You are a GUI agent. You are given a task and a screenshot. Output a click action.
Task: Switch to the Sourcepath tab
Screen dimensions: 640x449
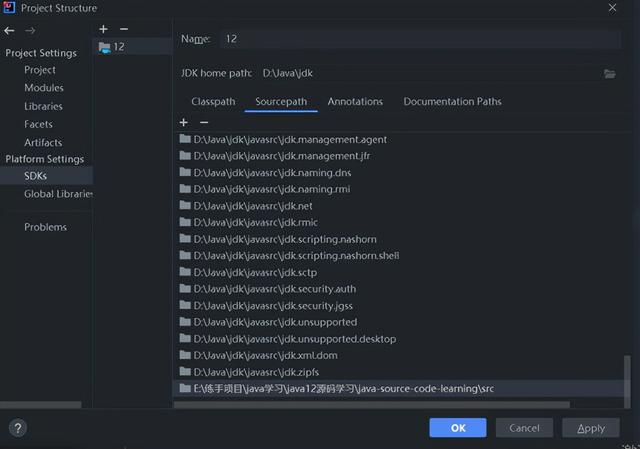(281, 102)
